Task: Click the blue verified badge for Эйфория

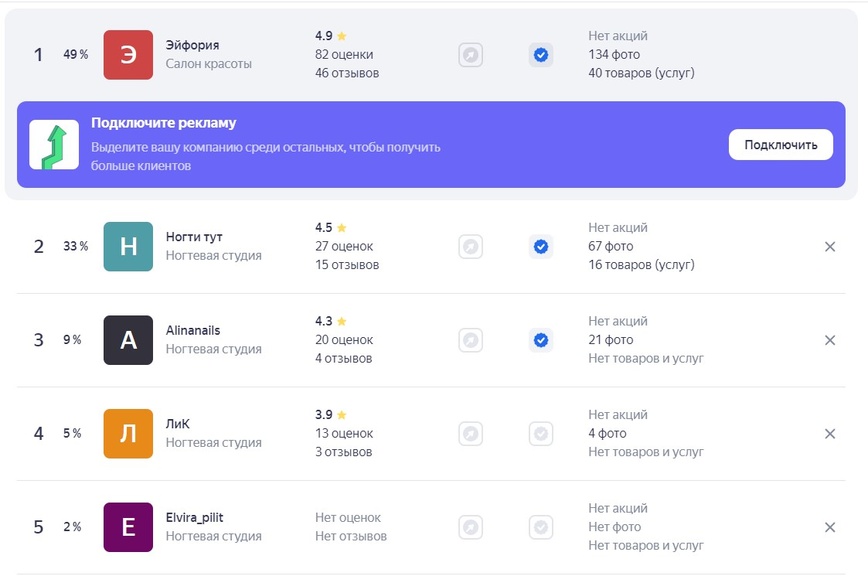Action: tap(541, 55)
